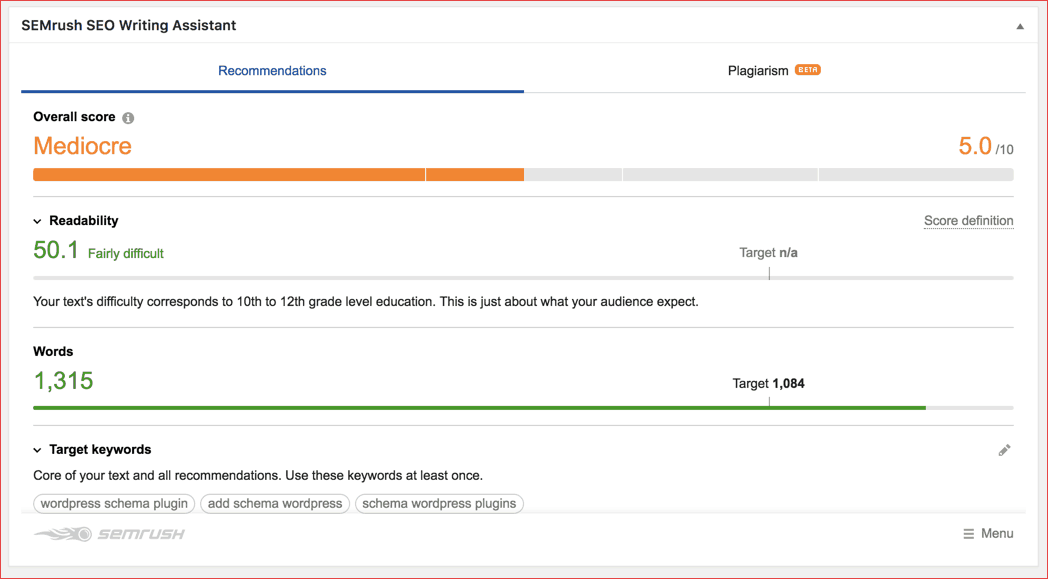
Task: Click the 1,315 word count
Action: point(63,381)
